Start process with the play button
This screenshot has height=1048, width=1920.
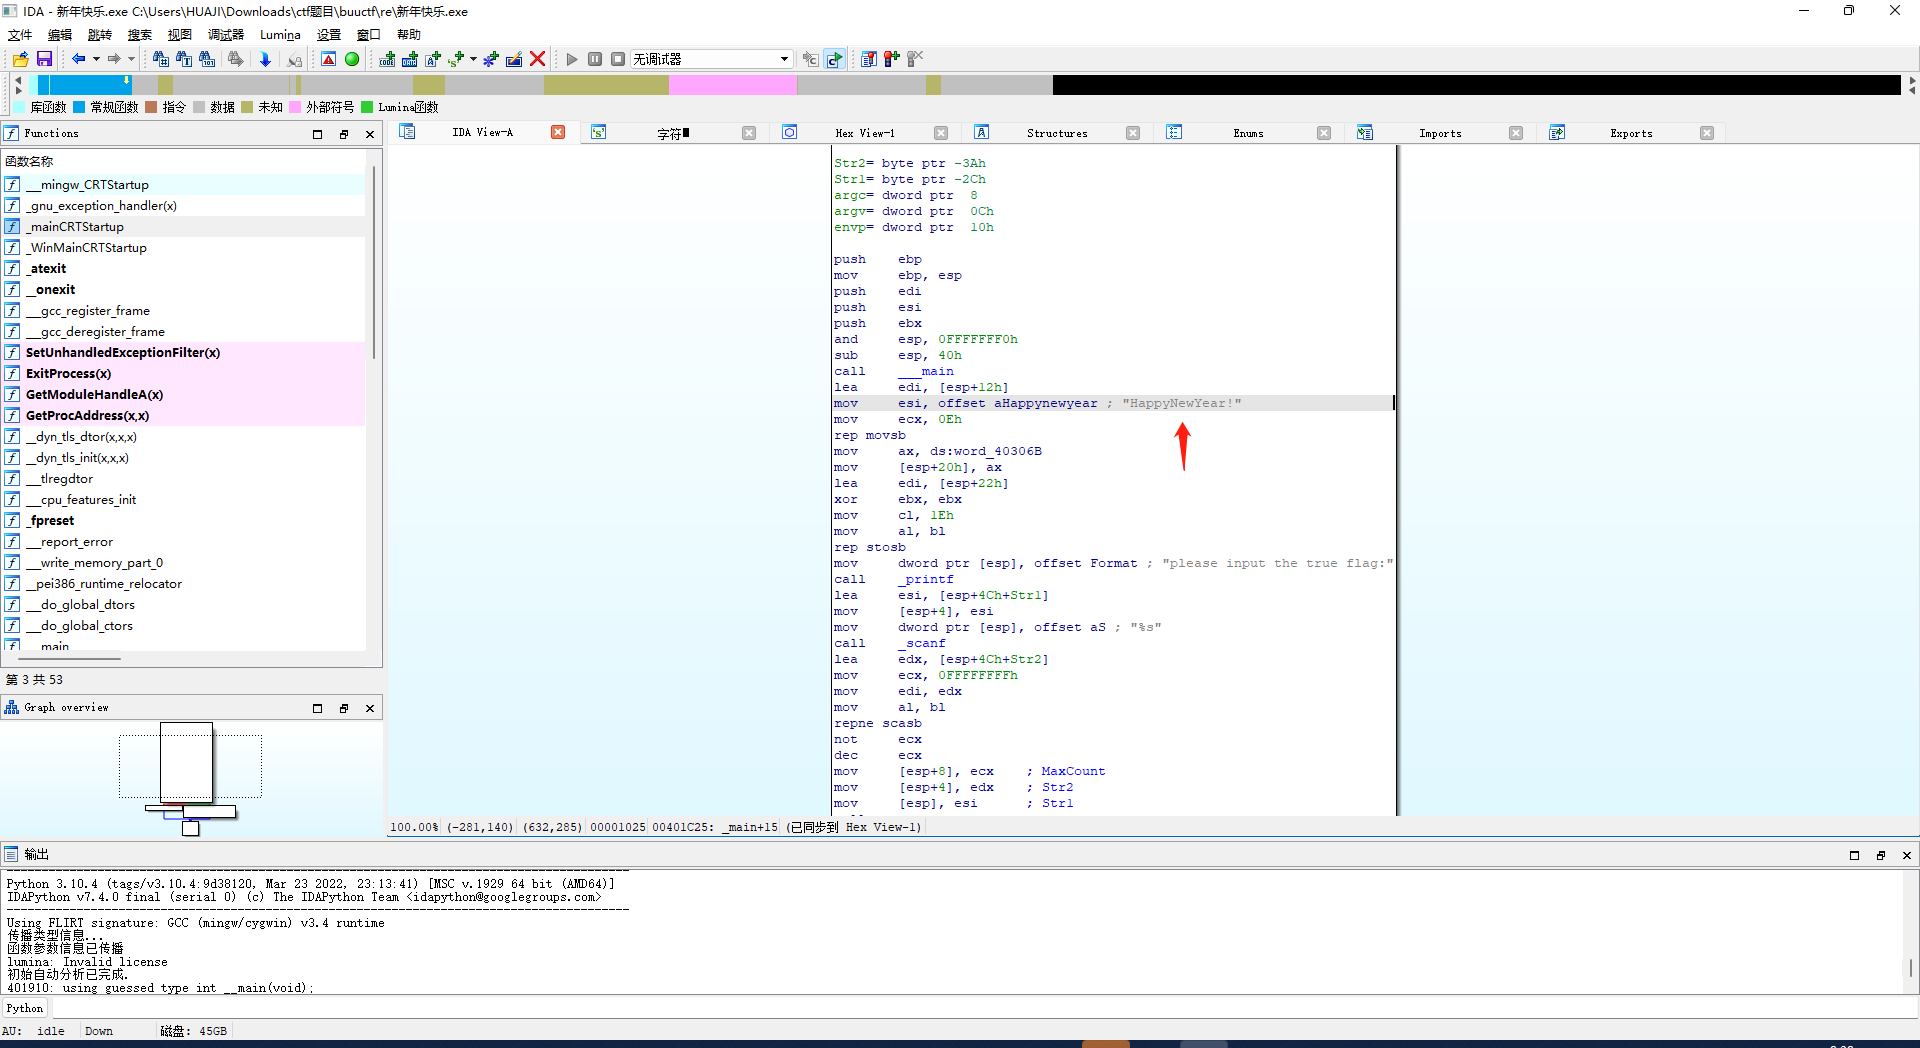point(572,59)
